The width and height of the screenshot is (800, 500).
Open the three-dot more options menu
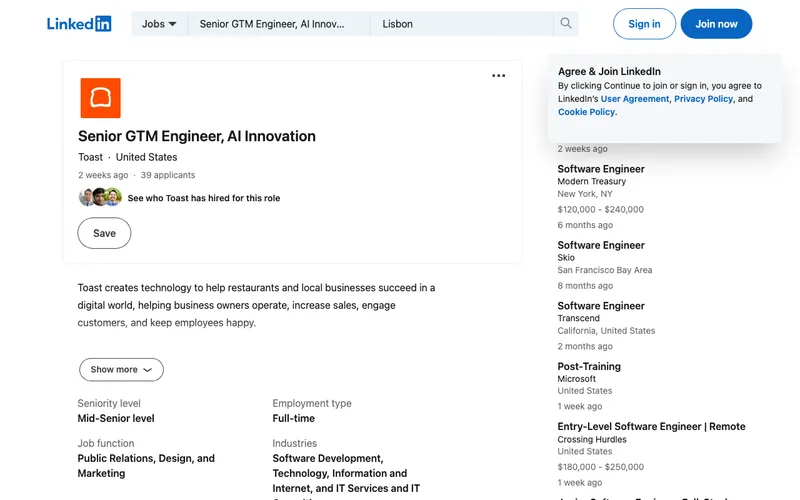498,76
